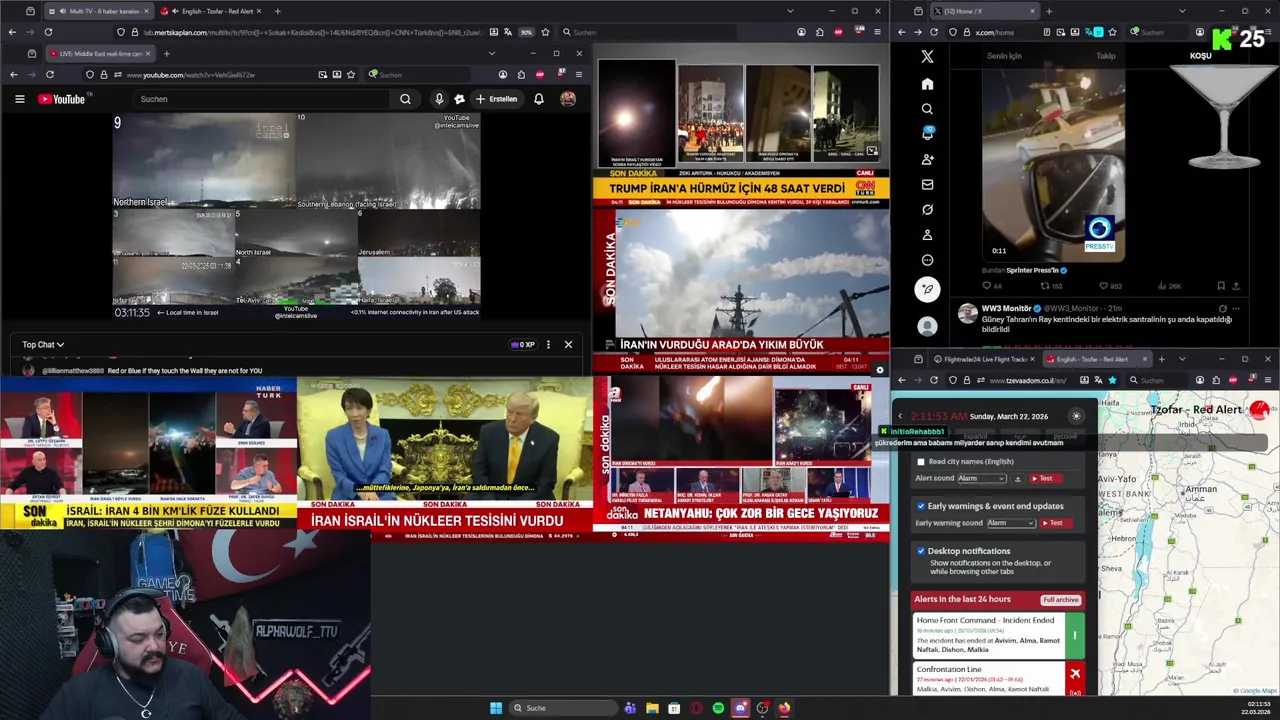Untick Early warnings & event end updates
The height and width of the screenshot is (720, 1280).
click(921, 506)
